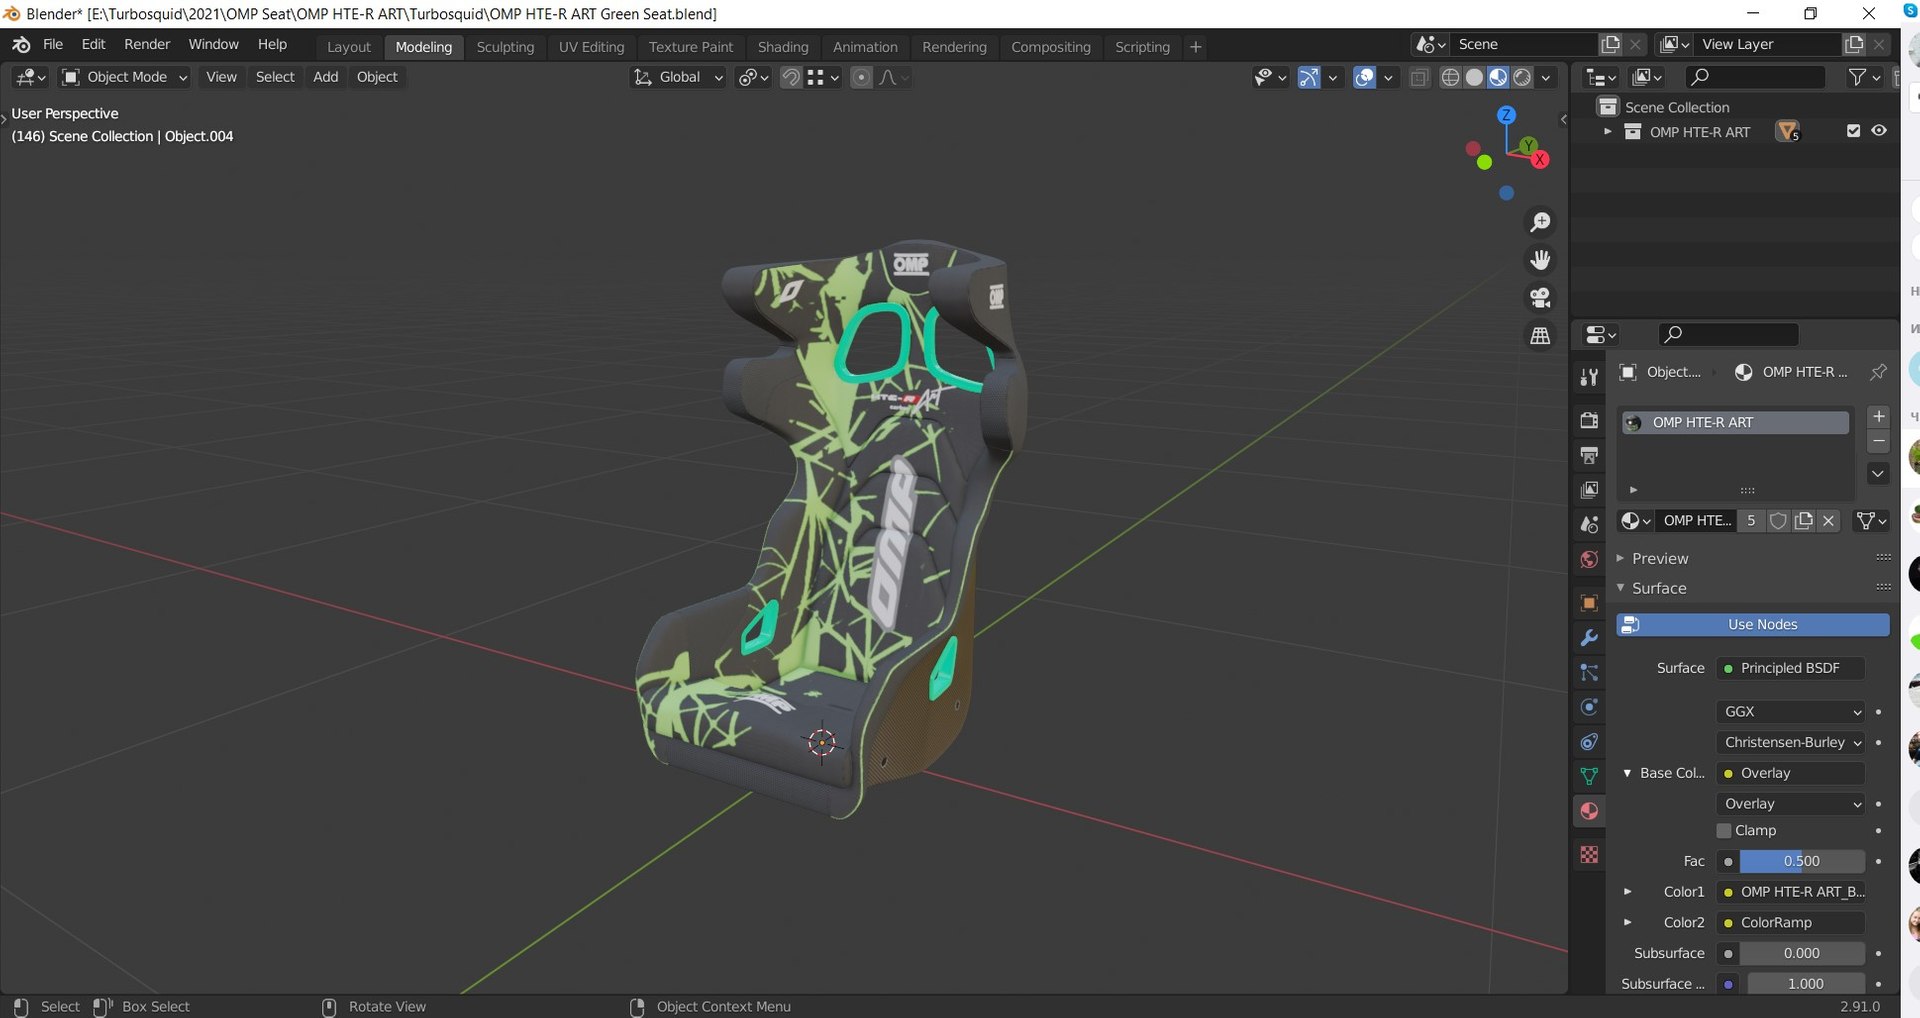The image size is (1920, 1018).
Task: Toggle X-ray display in viewport header
Action: coord(1419,77)
